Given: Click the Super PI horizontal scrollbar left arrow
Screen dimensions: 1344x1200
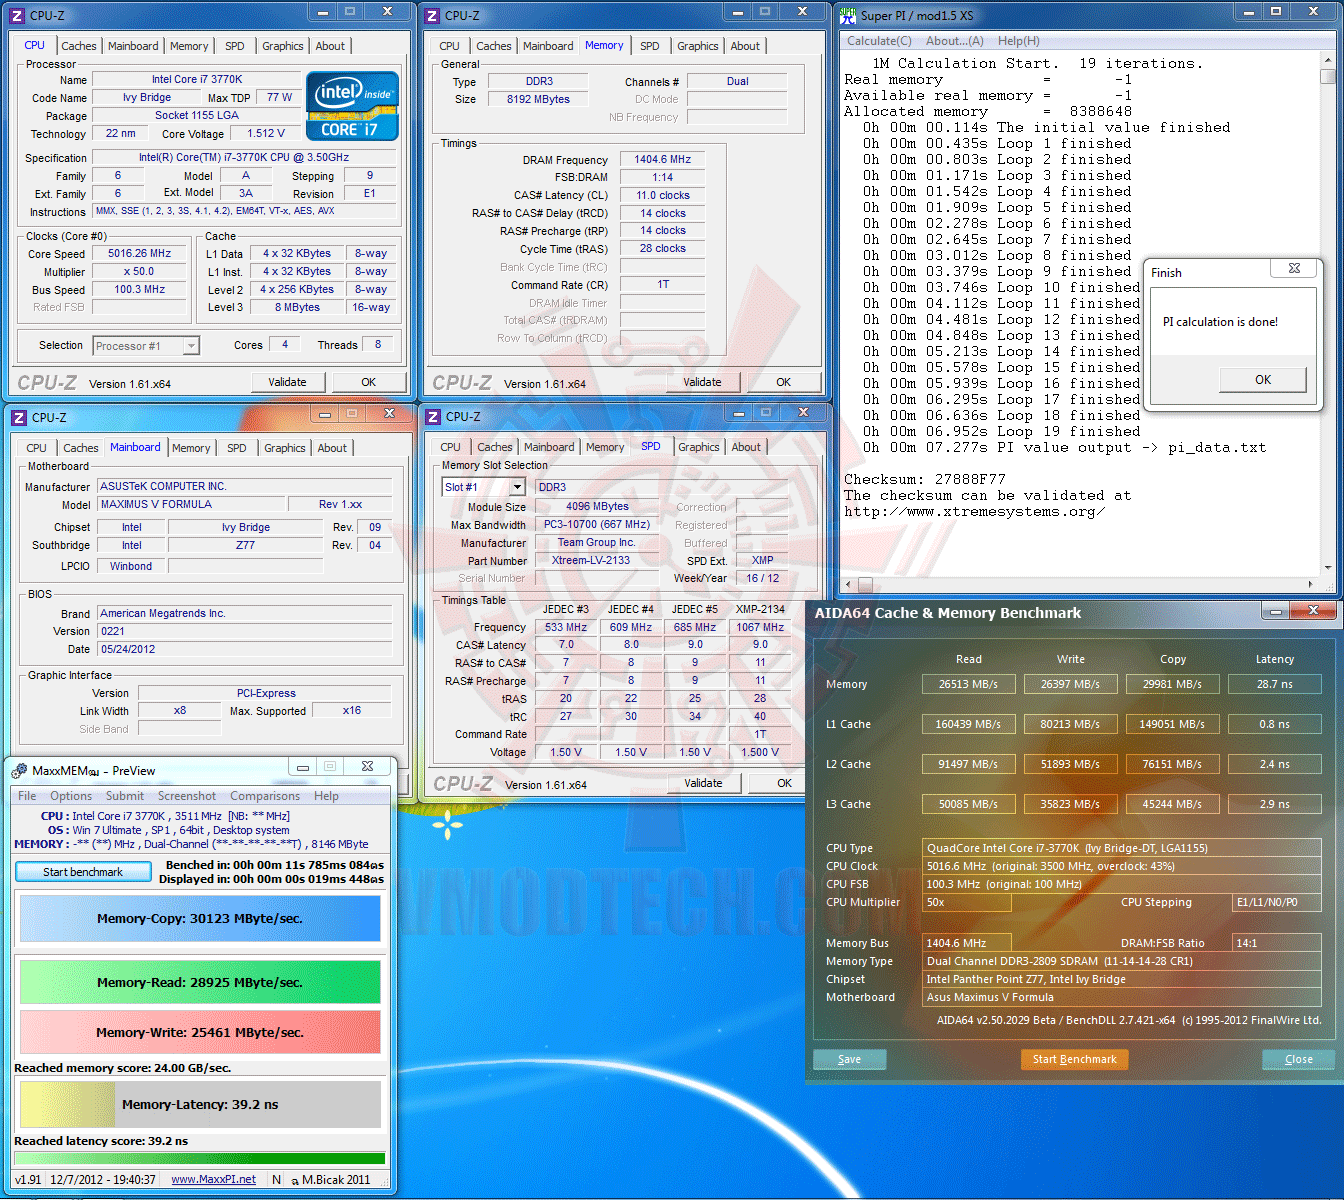Looking at the screenshot, I should (x=849, y=584).
